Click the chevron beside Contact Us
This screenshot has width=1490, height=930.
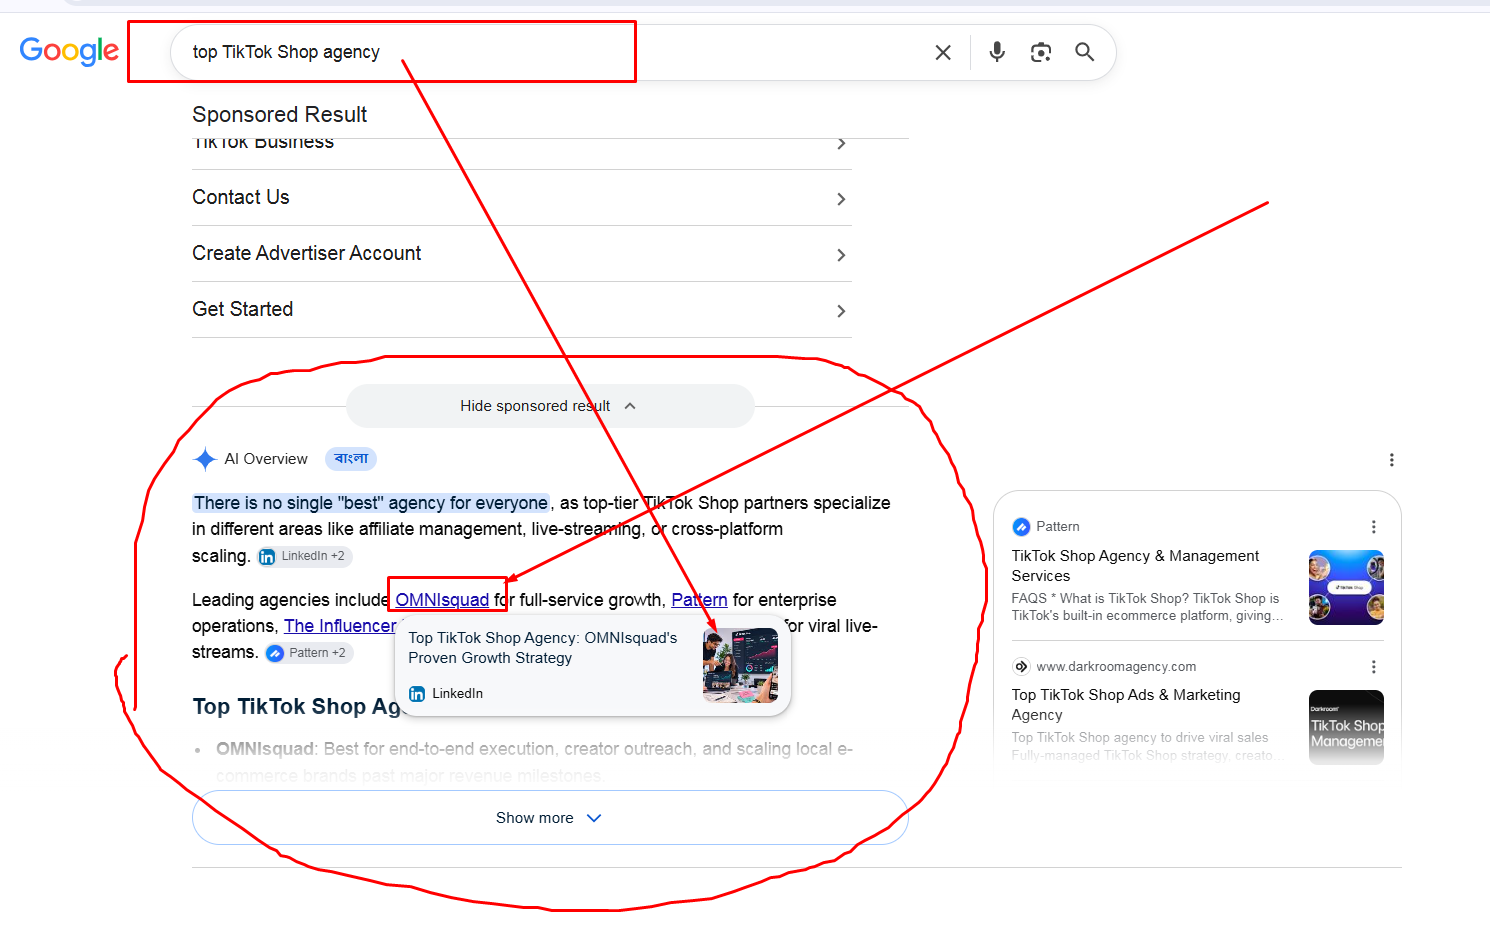(x=841, y=199)
